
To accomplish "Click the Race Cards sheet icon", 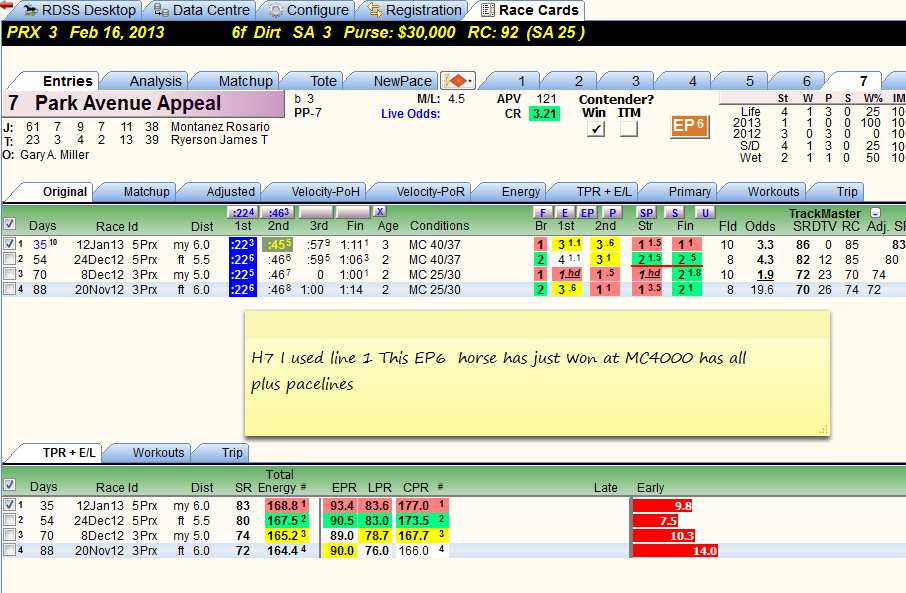I will tap(488, 10).
